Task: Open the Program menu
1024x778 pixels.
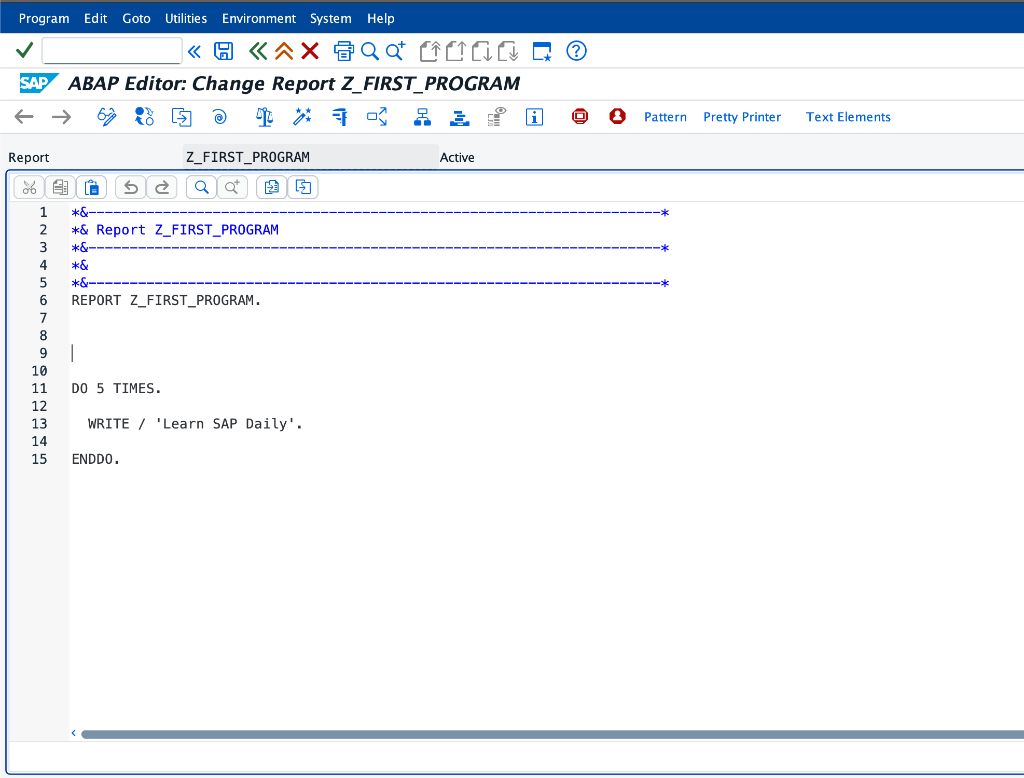Action: (44, 18)
